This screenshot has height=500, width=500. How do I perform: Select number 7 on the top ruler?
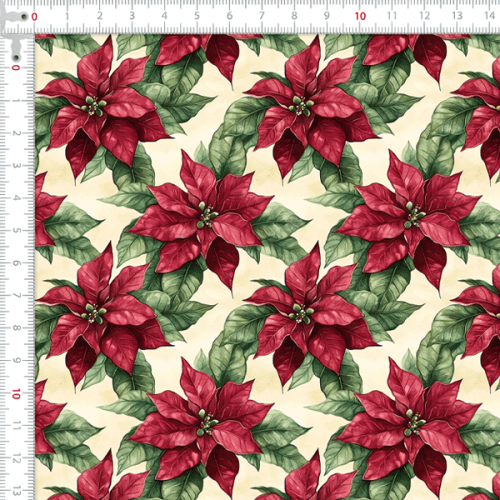262,16
